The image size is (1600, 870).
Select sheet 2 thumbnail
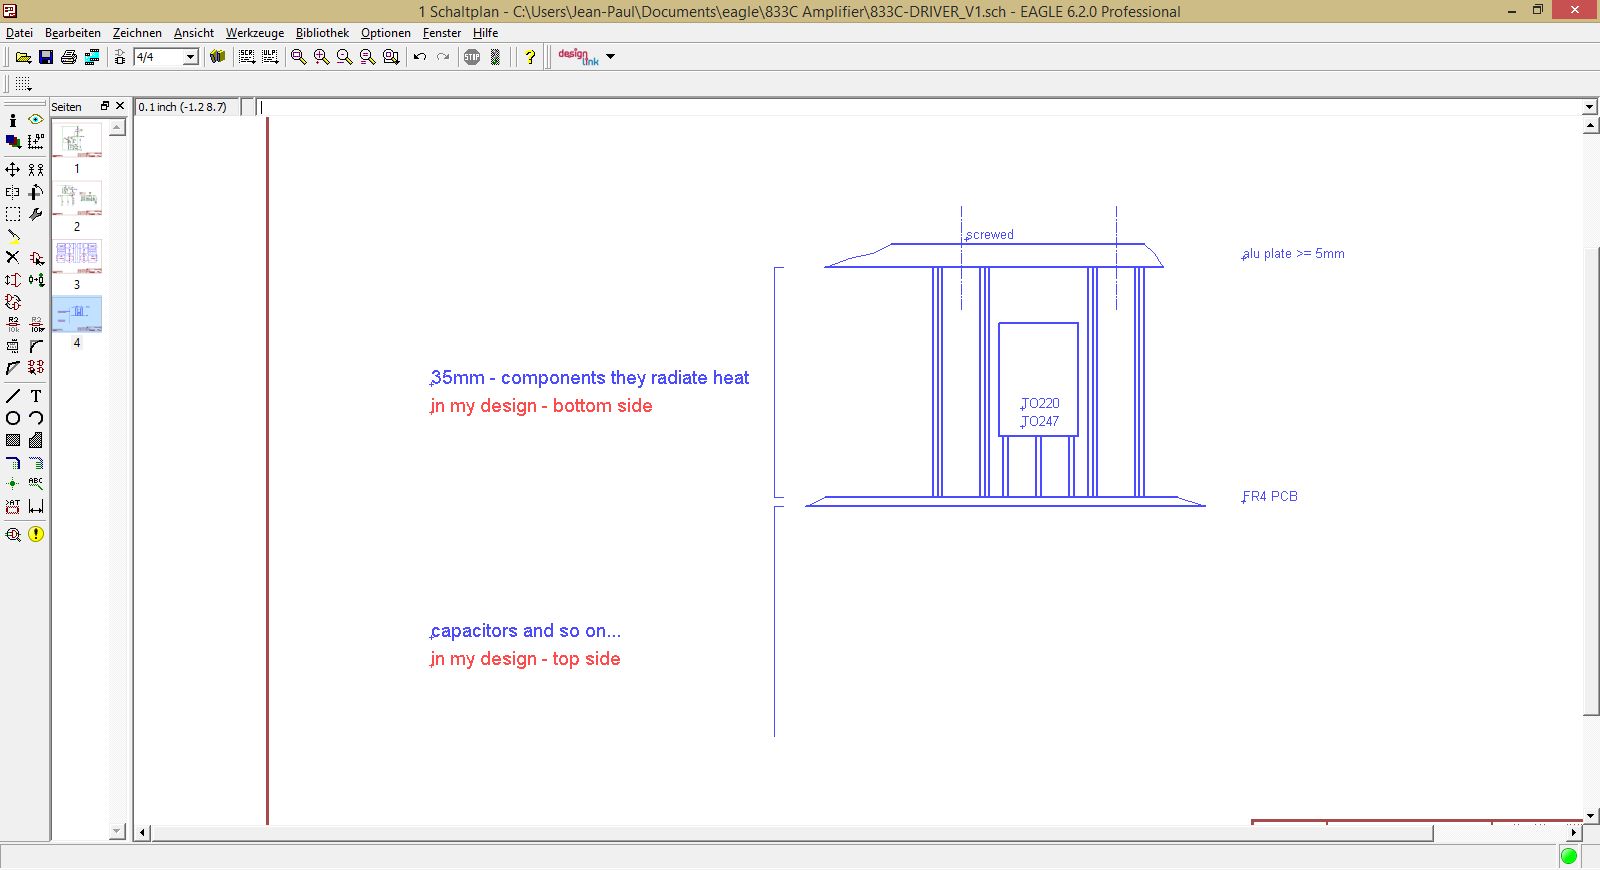pos(77,198)
